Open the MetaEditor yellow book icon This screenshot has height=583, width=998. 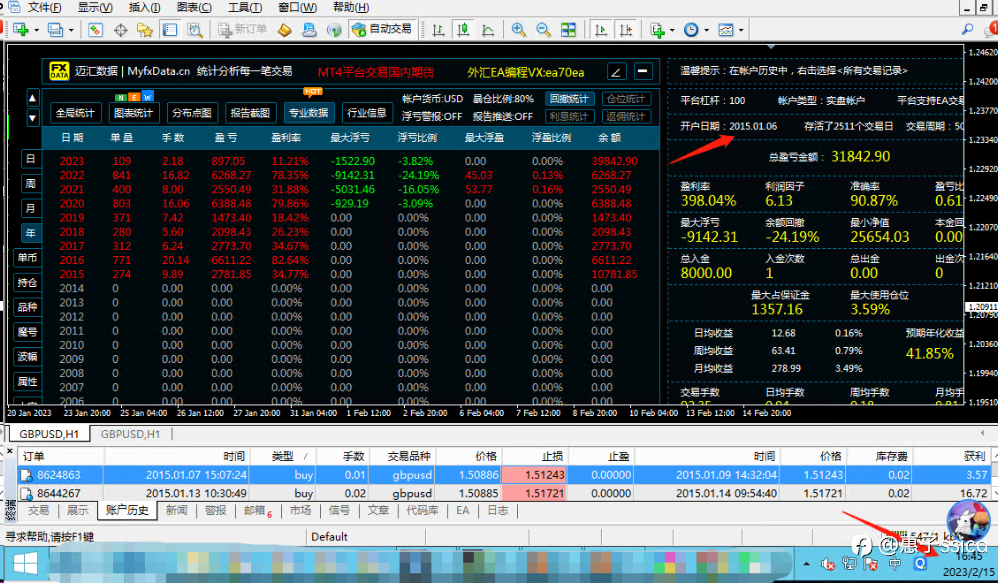click(x=285, y=29)
